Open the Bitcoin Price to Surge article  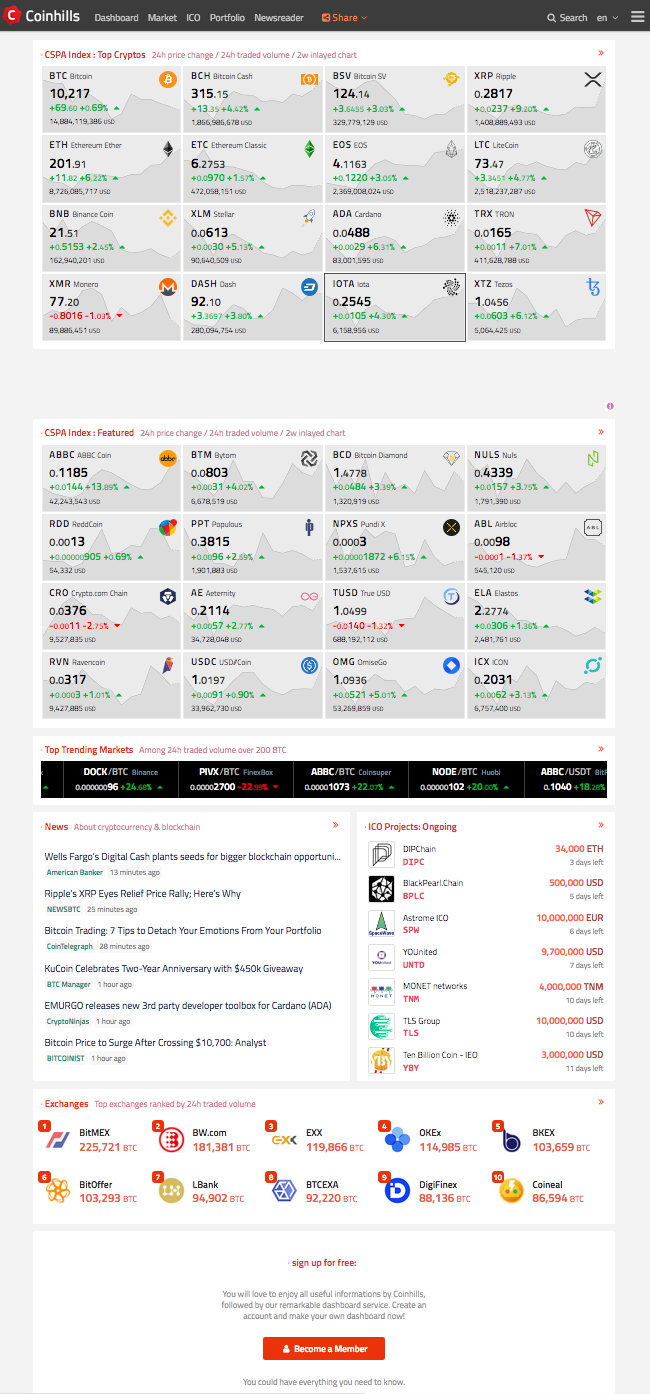tap(156, 1043)
